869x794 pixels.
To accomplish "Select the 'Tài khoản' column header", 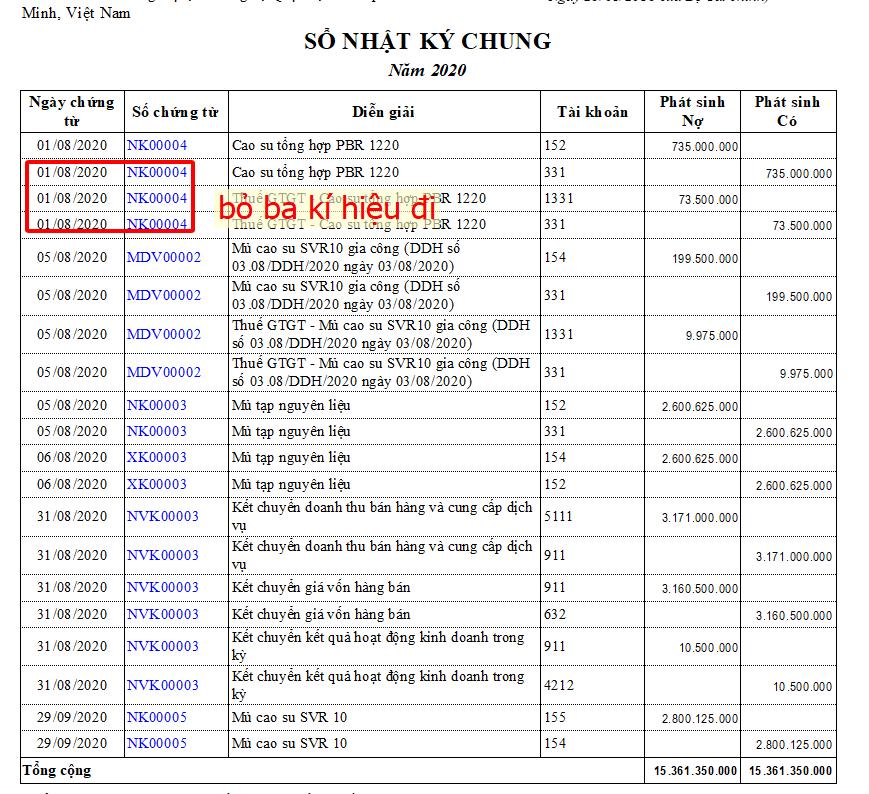I will click(x=592, y=112).
